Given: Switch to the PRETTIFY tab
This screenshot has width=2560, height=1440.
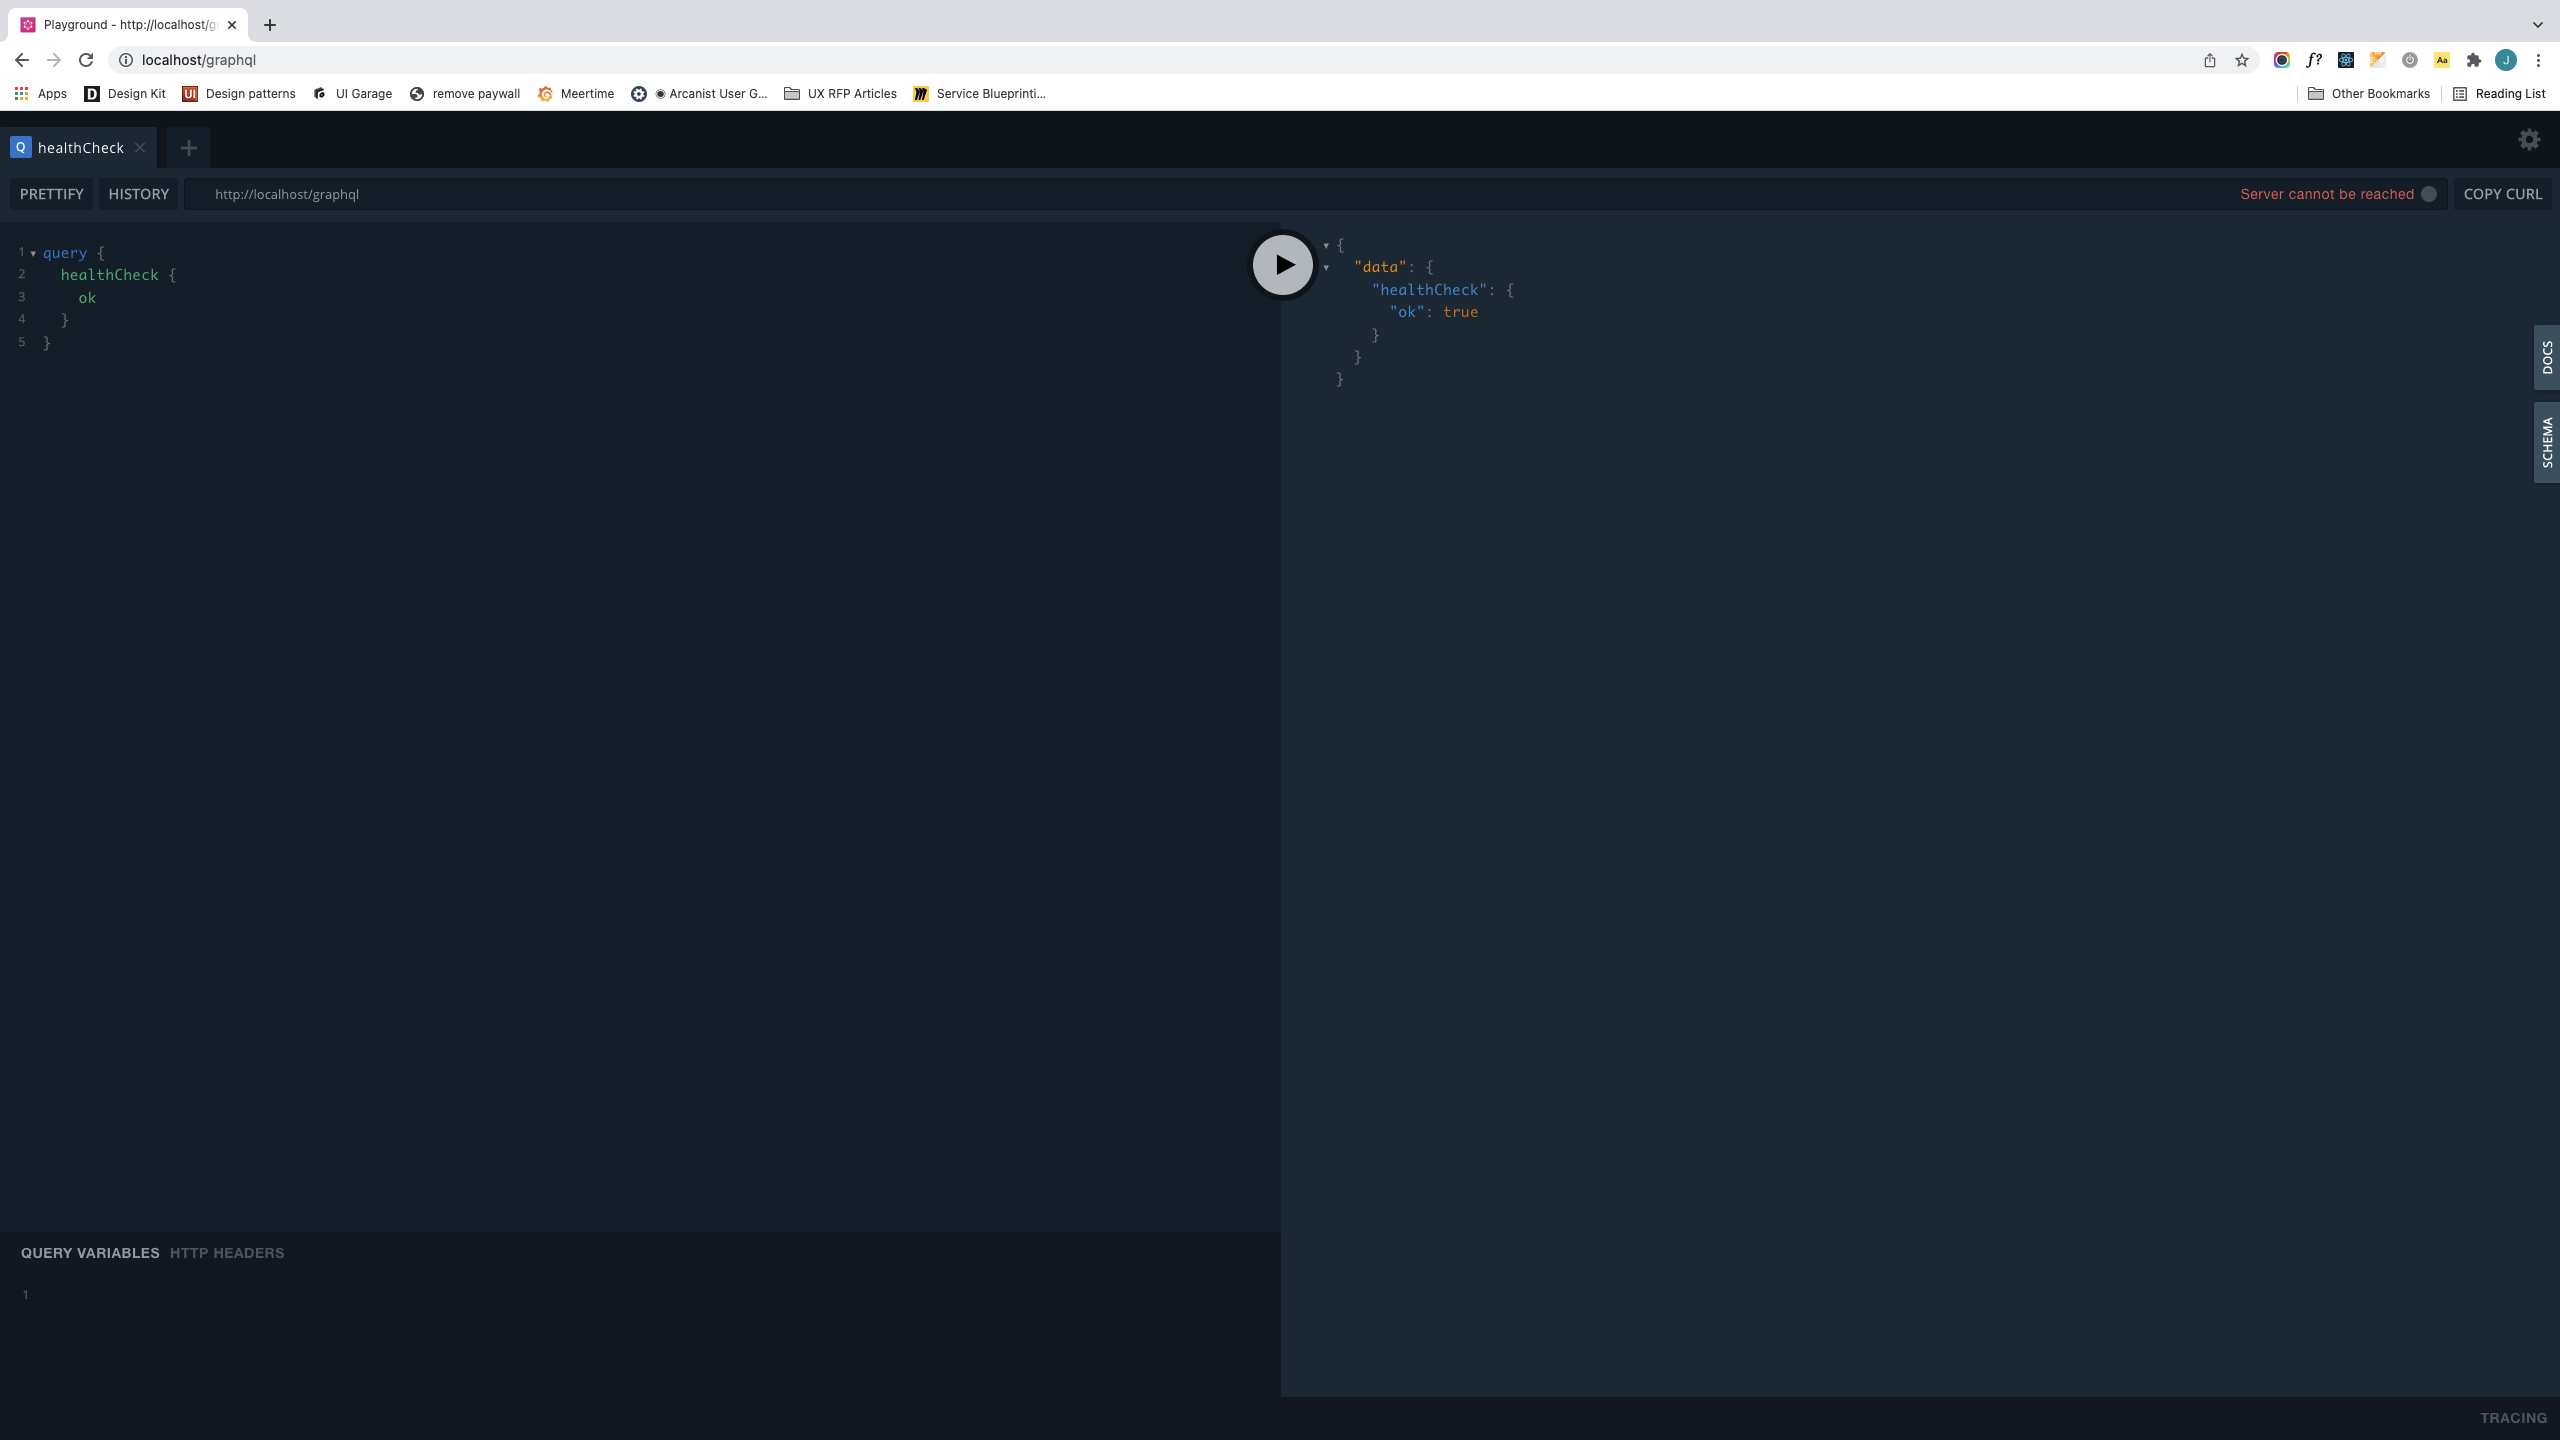Looking at the screenshot, I should point(51,193).
